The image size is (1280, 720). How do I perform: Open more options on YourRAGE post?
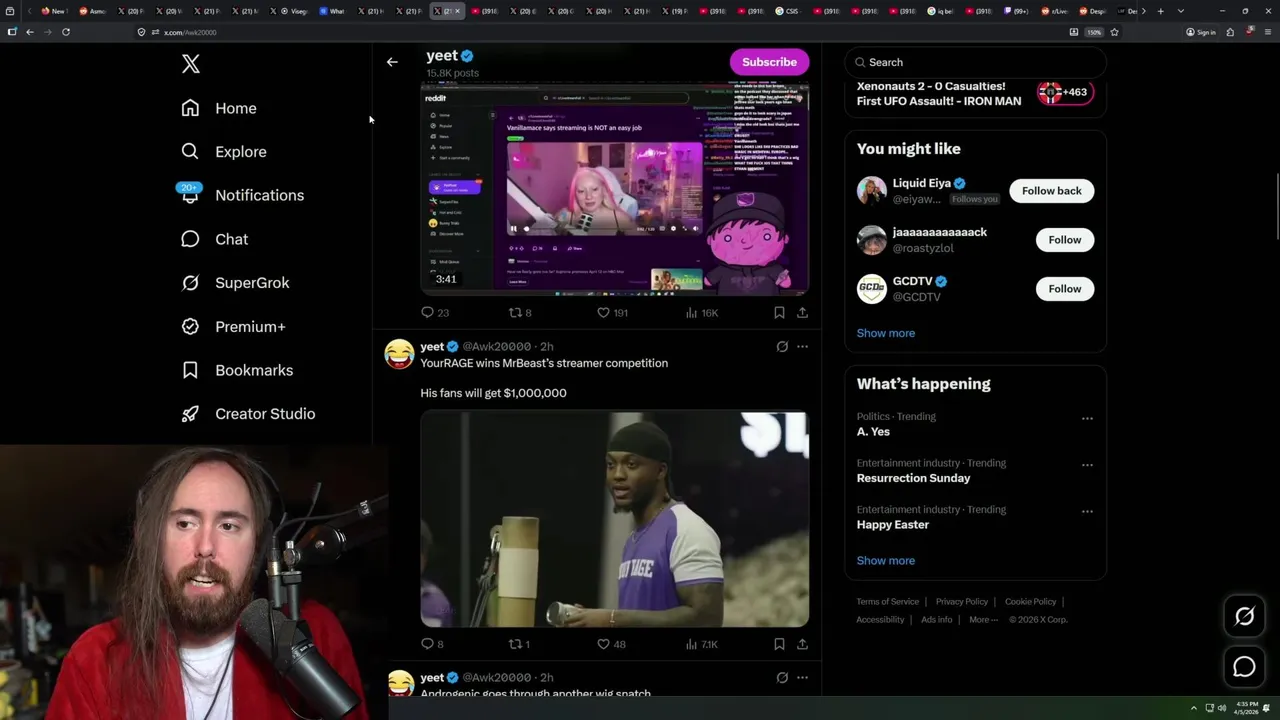tap(802, 347)
